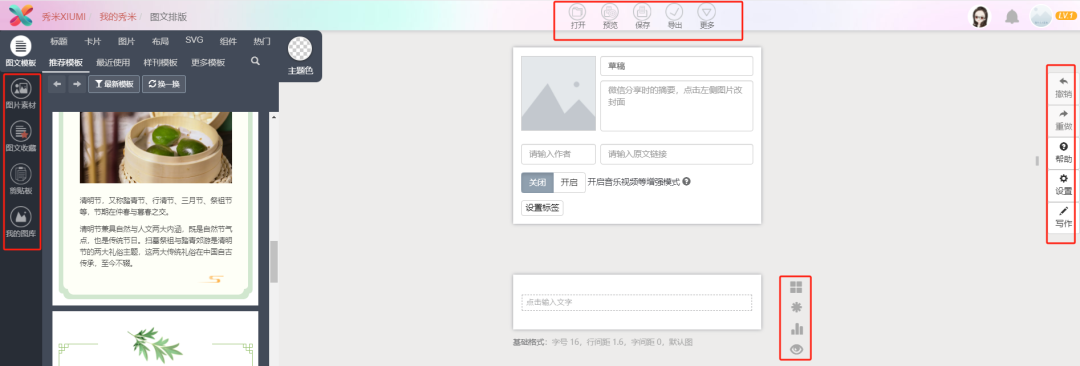Click help question mark beside 增强模式
The image size is (1080, 366).
coord(687,182)
